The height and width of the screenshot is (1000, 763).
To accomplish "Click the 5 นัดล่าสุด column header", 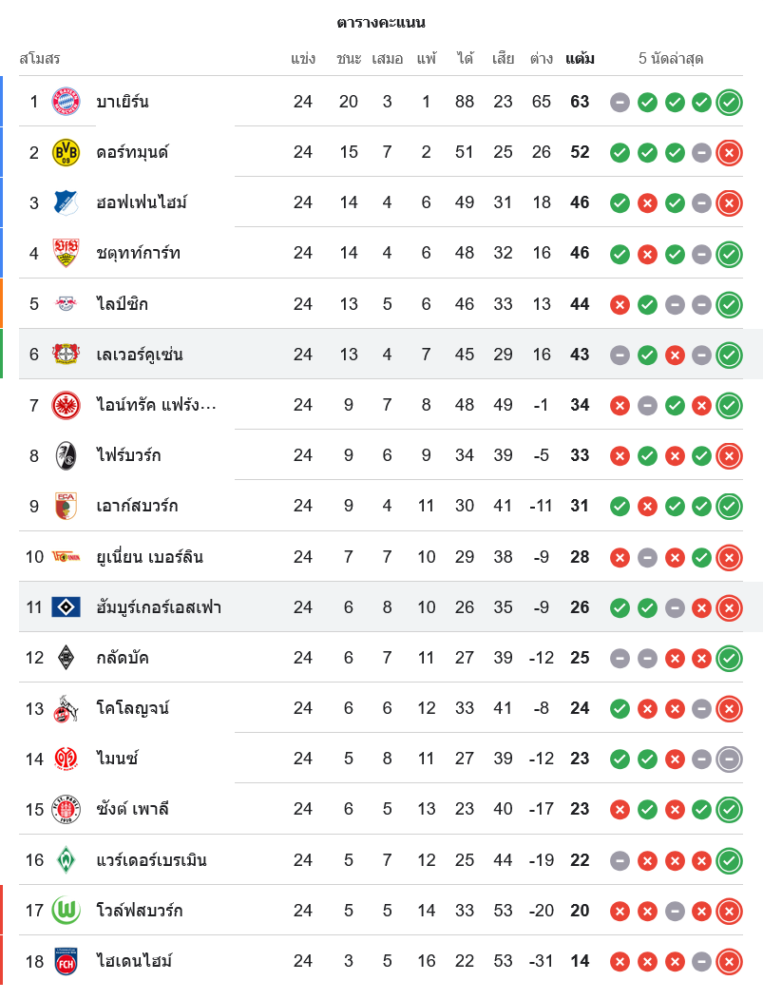I will [671, 59].
